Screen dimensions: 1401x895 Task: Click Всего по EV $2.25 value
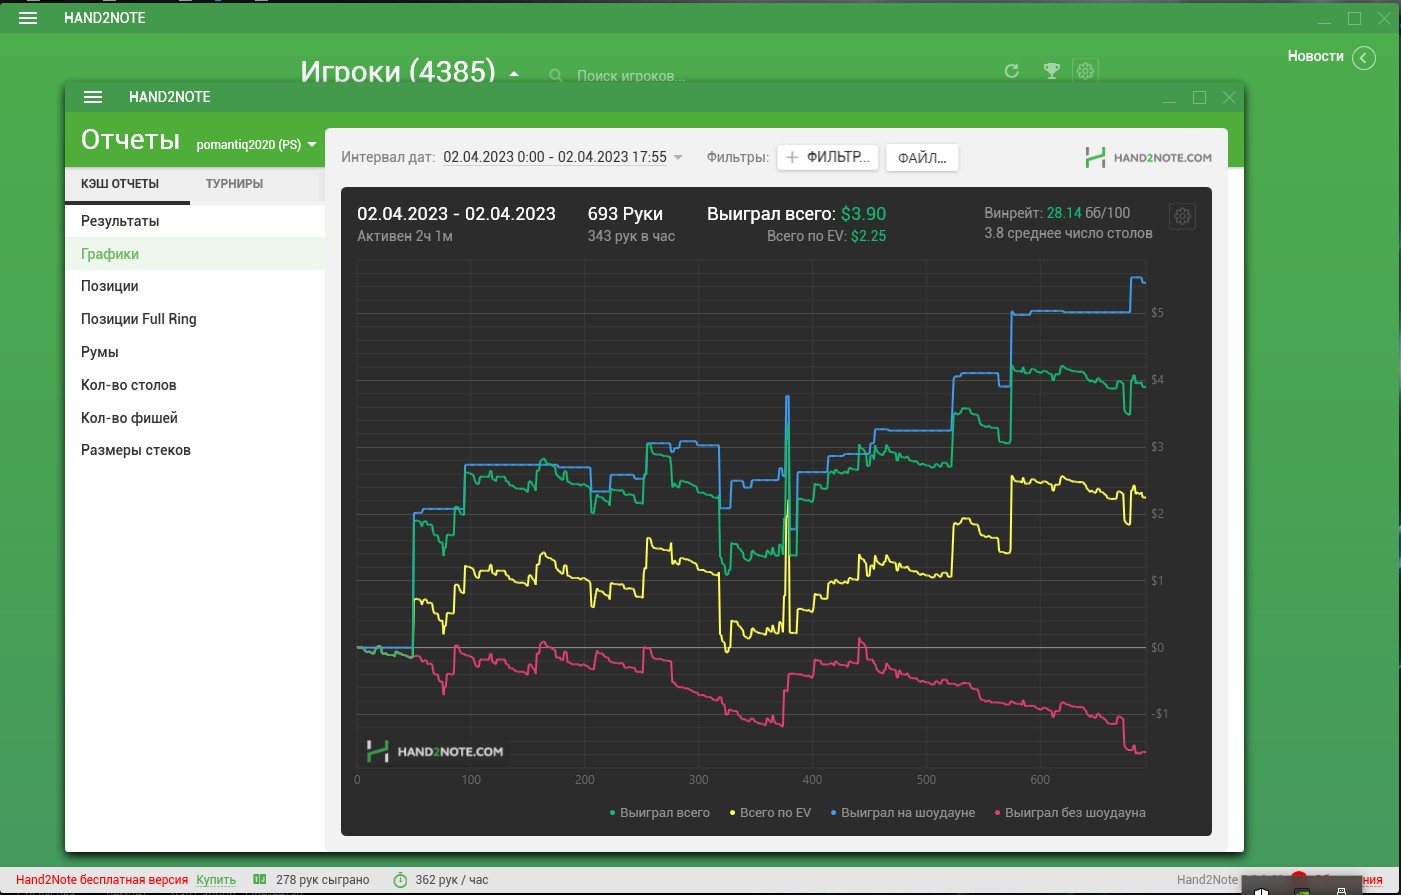click(868, 236)
